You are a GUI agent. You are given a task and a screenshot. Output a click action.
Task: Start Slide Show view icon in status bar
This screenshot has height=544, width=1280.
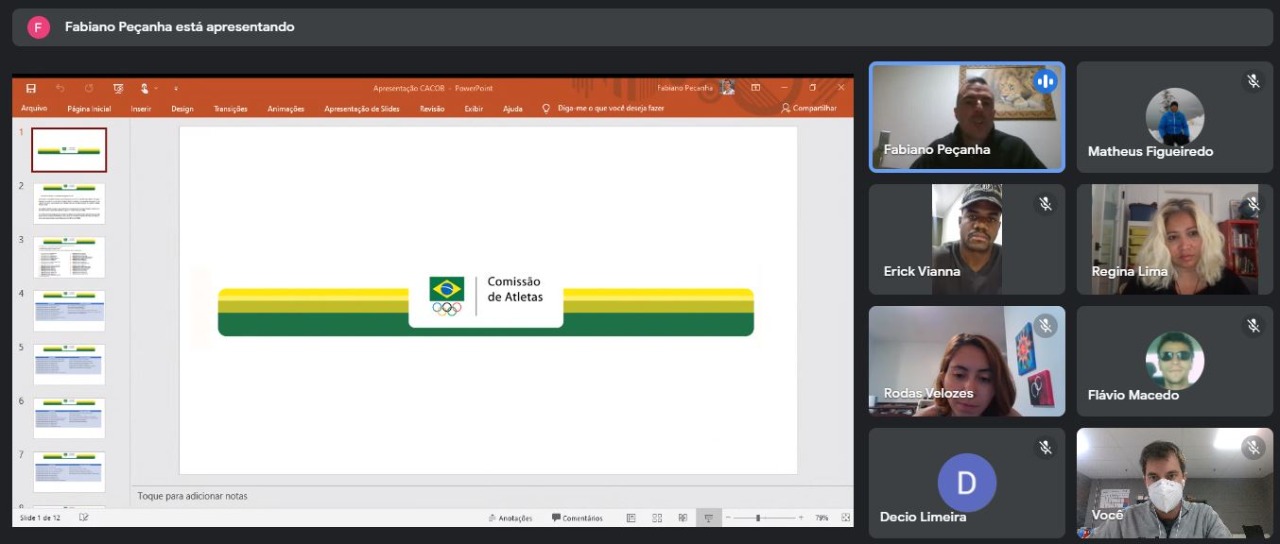[x=708, y=518]
